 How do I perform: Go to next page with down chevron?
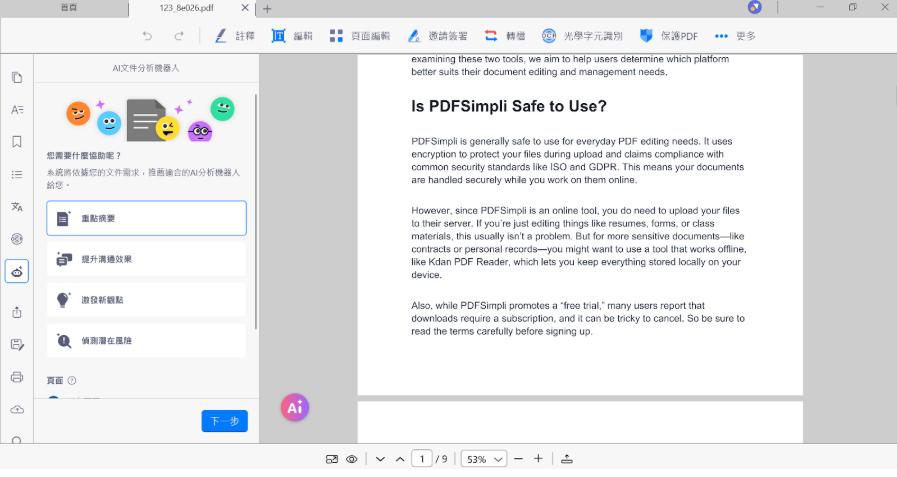pyautogui.click(x=380, y=459)
